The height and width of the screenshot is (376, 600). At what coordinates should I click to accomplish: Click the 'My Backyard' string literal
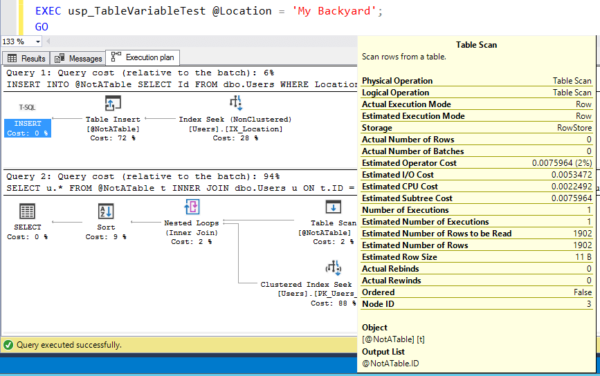334,11
